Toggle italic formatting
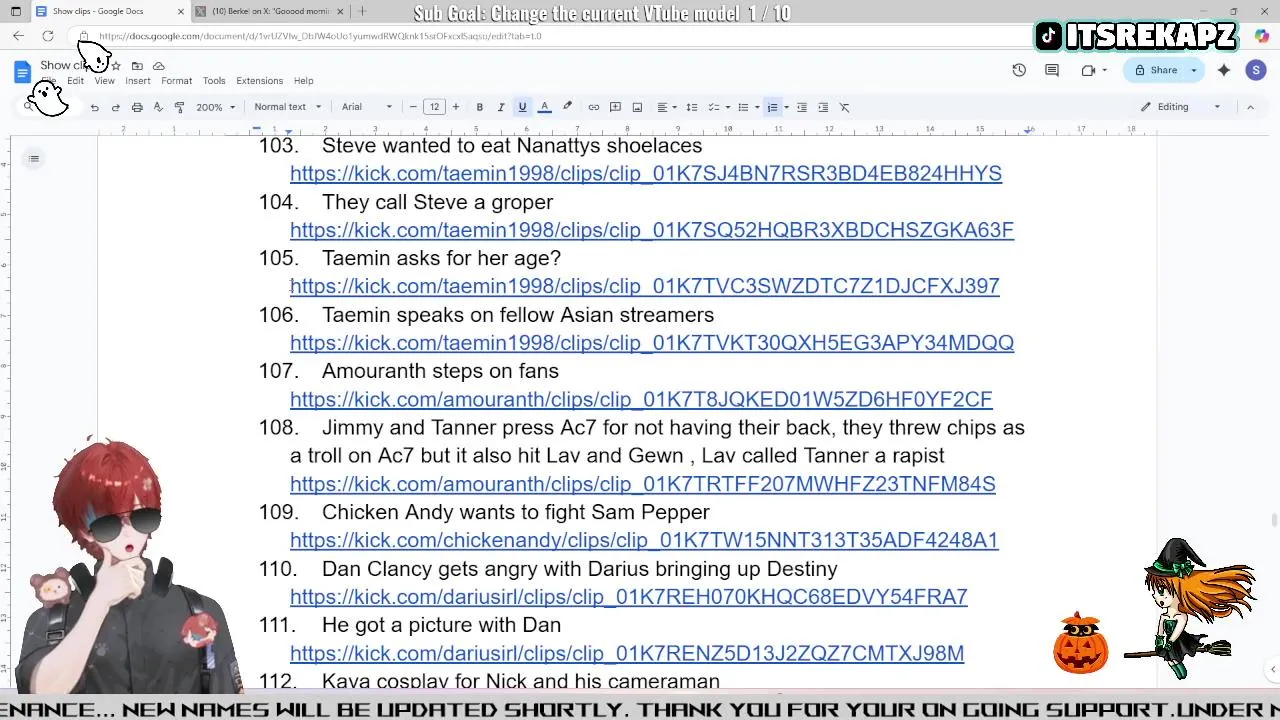 click(x=500, y=107)
